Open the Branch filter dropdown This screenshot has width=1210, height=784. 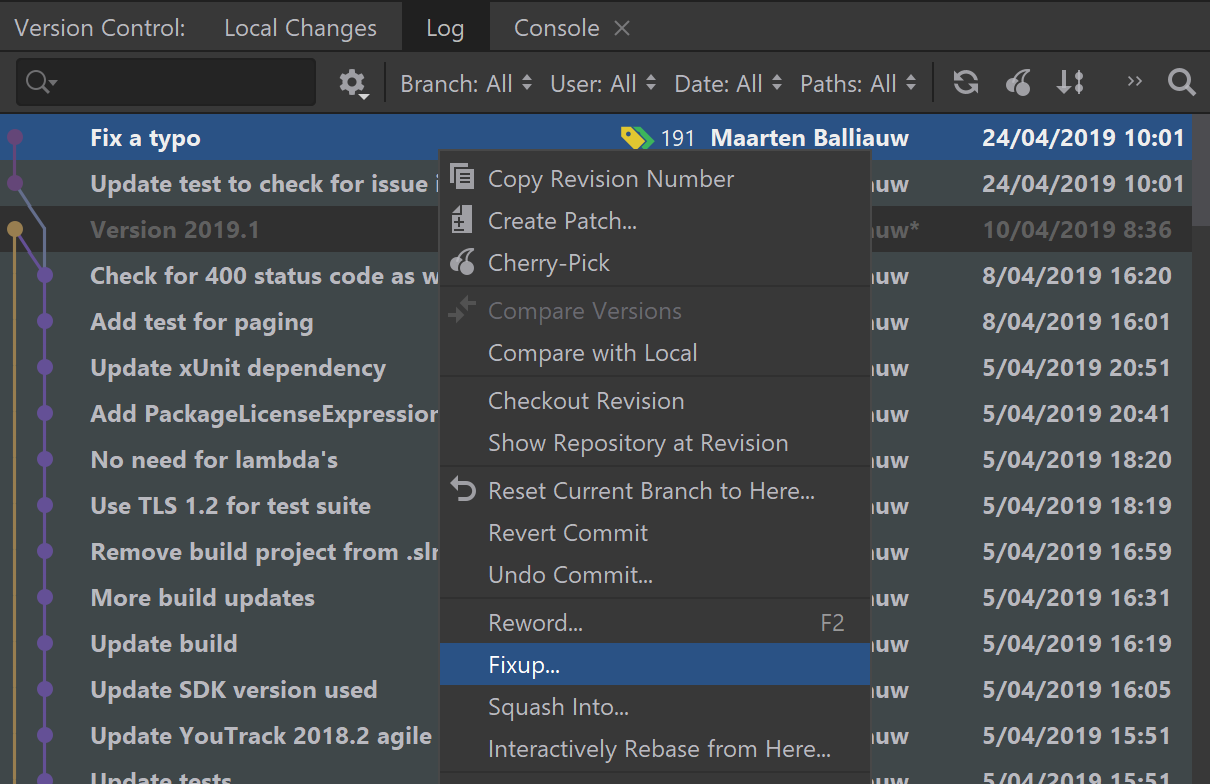tap(466, 84)
